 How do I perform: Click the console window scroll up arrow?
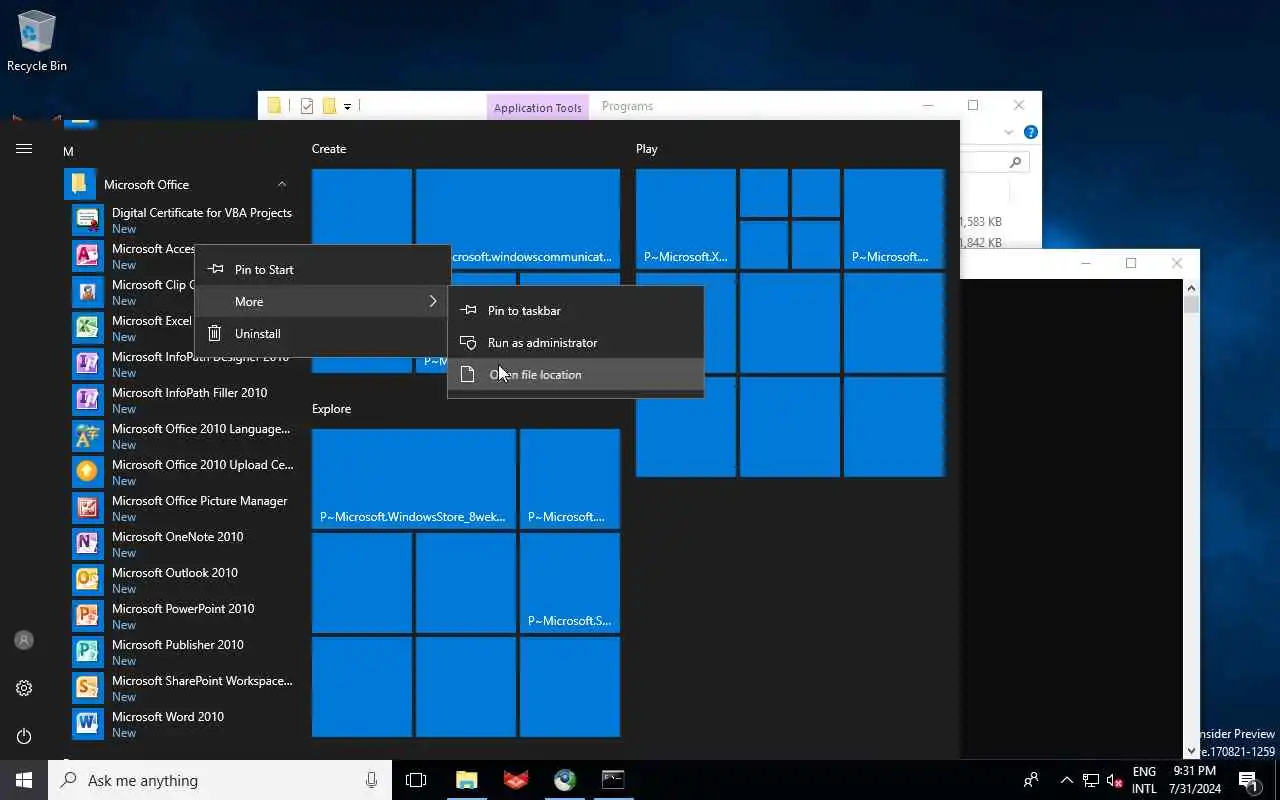pos(1191,289)
